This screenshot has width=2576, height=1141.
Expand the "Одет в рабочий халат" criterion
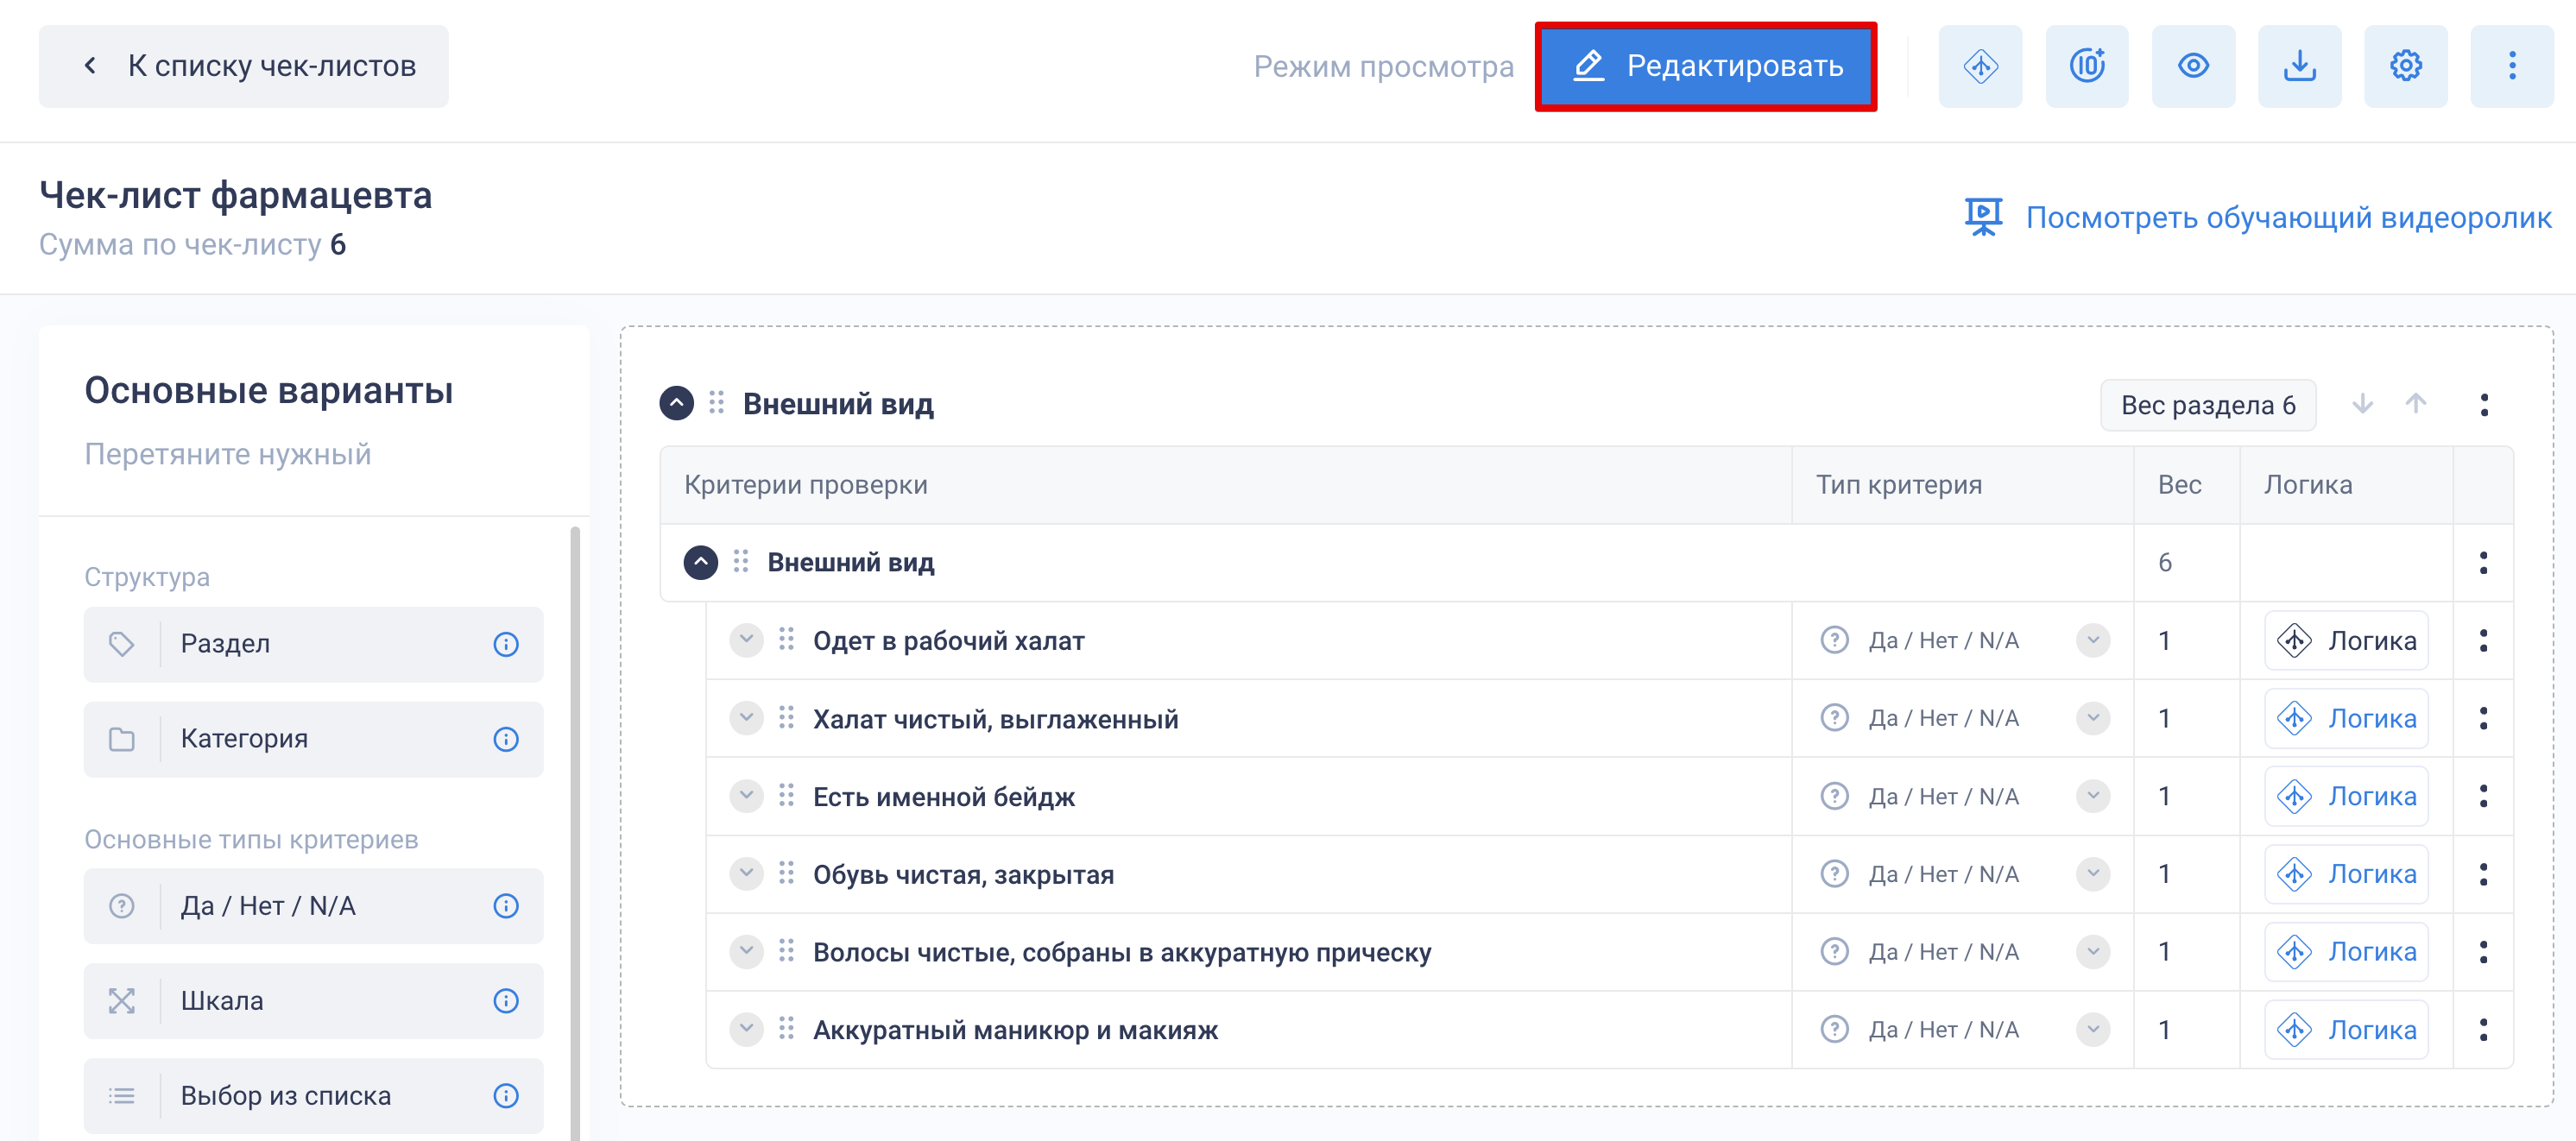tap(746, 639)
